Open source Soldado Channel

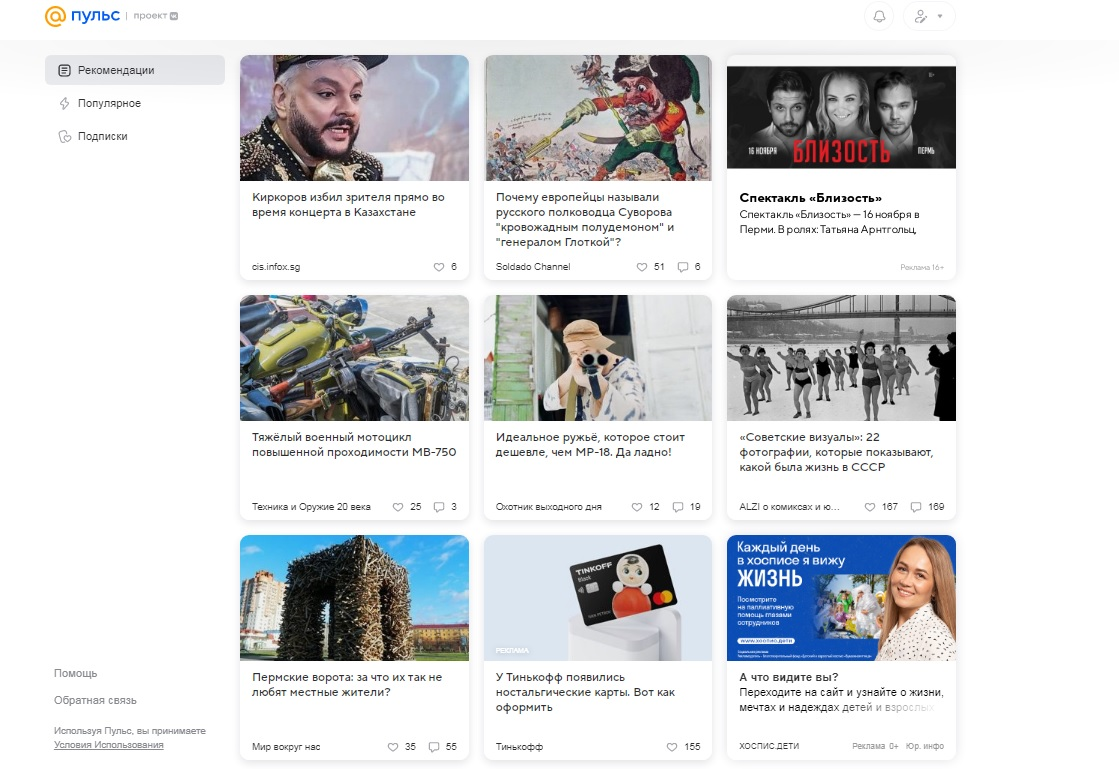click(533, 267)
